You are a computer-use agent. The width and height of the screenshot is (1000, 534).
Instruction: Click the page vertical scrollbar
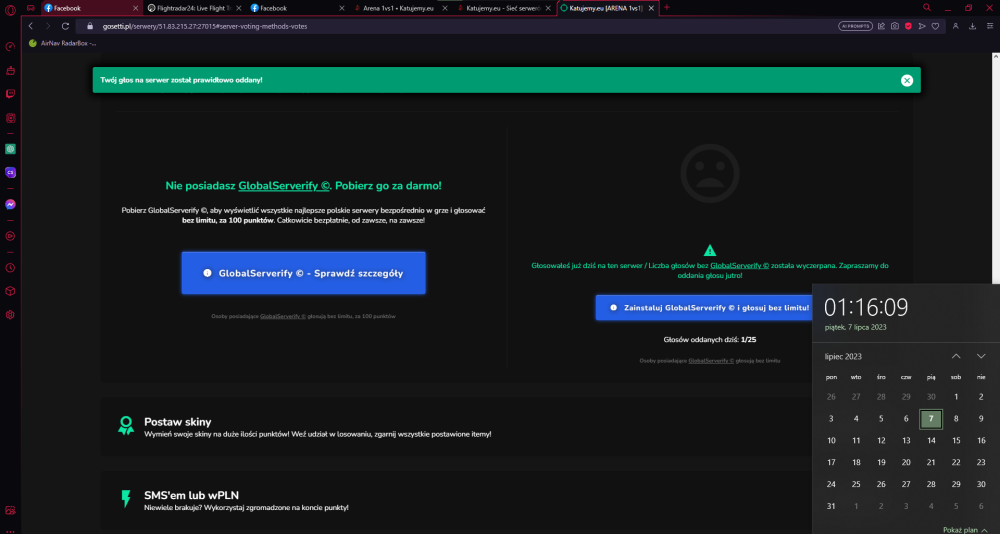coord(995,166)
